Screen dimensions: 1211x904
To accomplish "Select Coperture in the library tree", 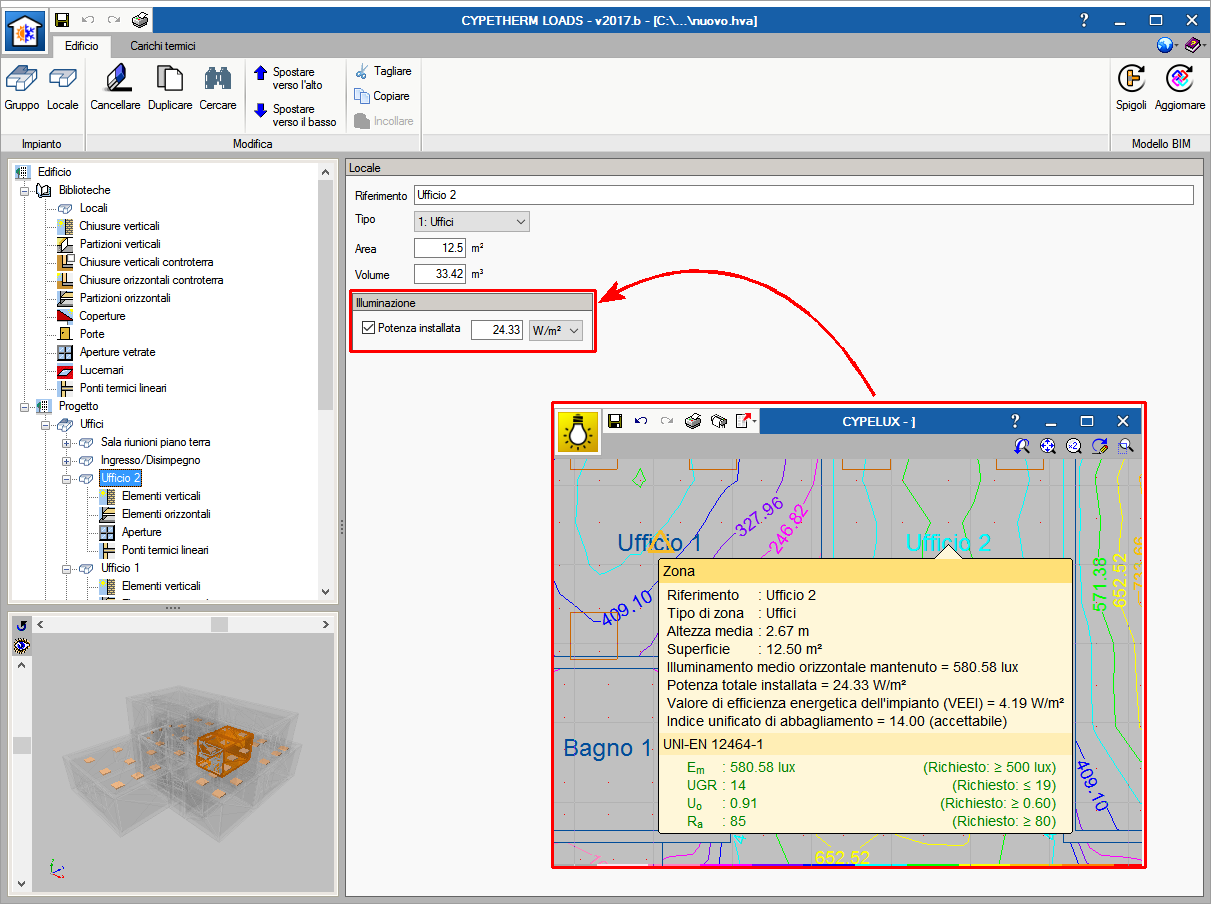I will click(103, 316).
